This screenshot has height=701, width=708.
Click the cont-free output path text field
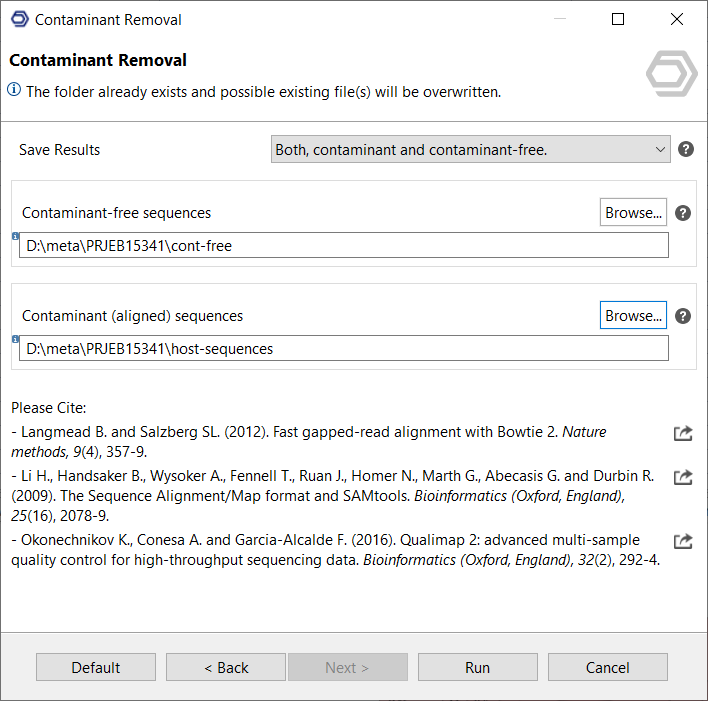(344, 246)
